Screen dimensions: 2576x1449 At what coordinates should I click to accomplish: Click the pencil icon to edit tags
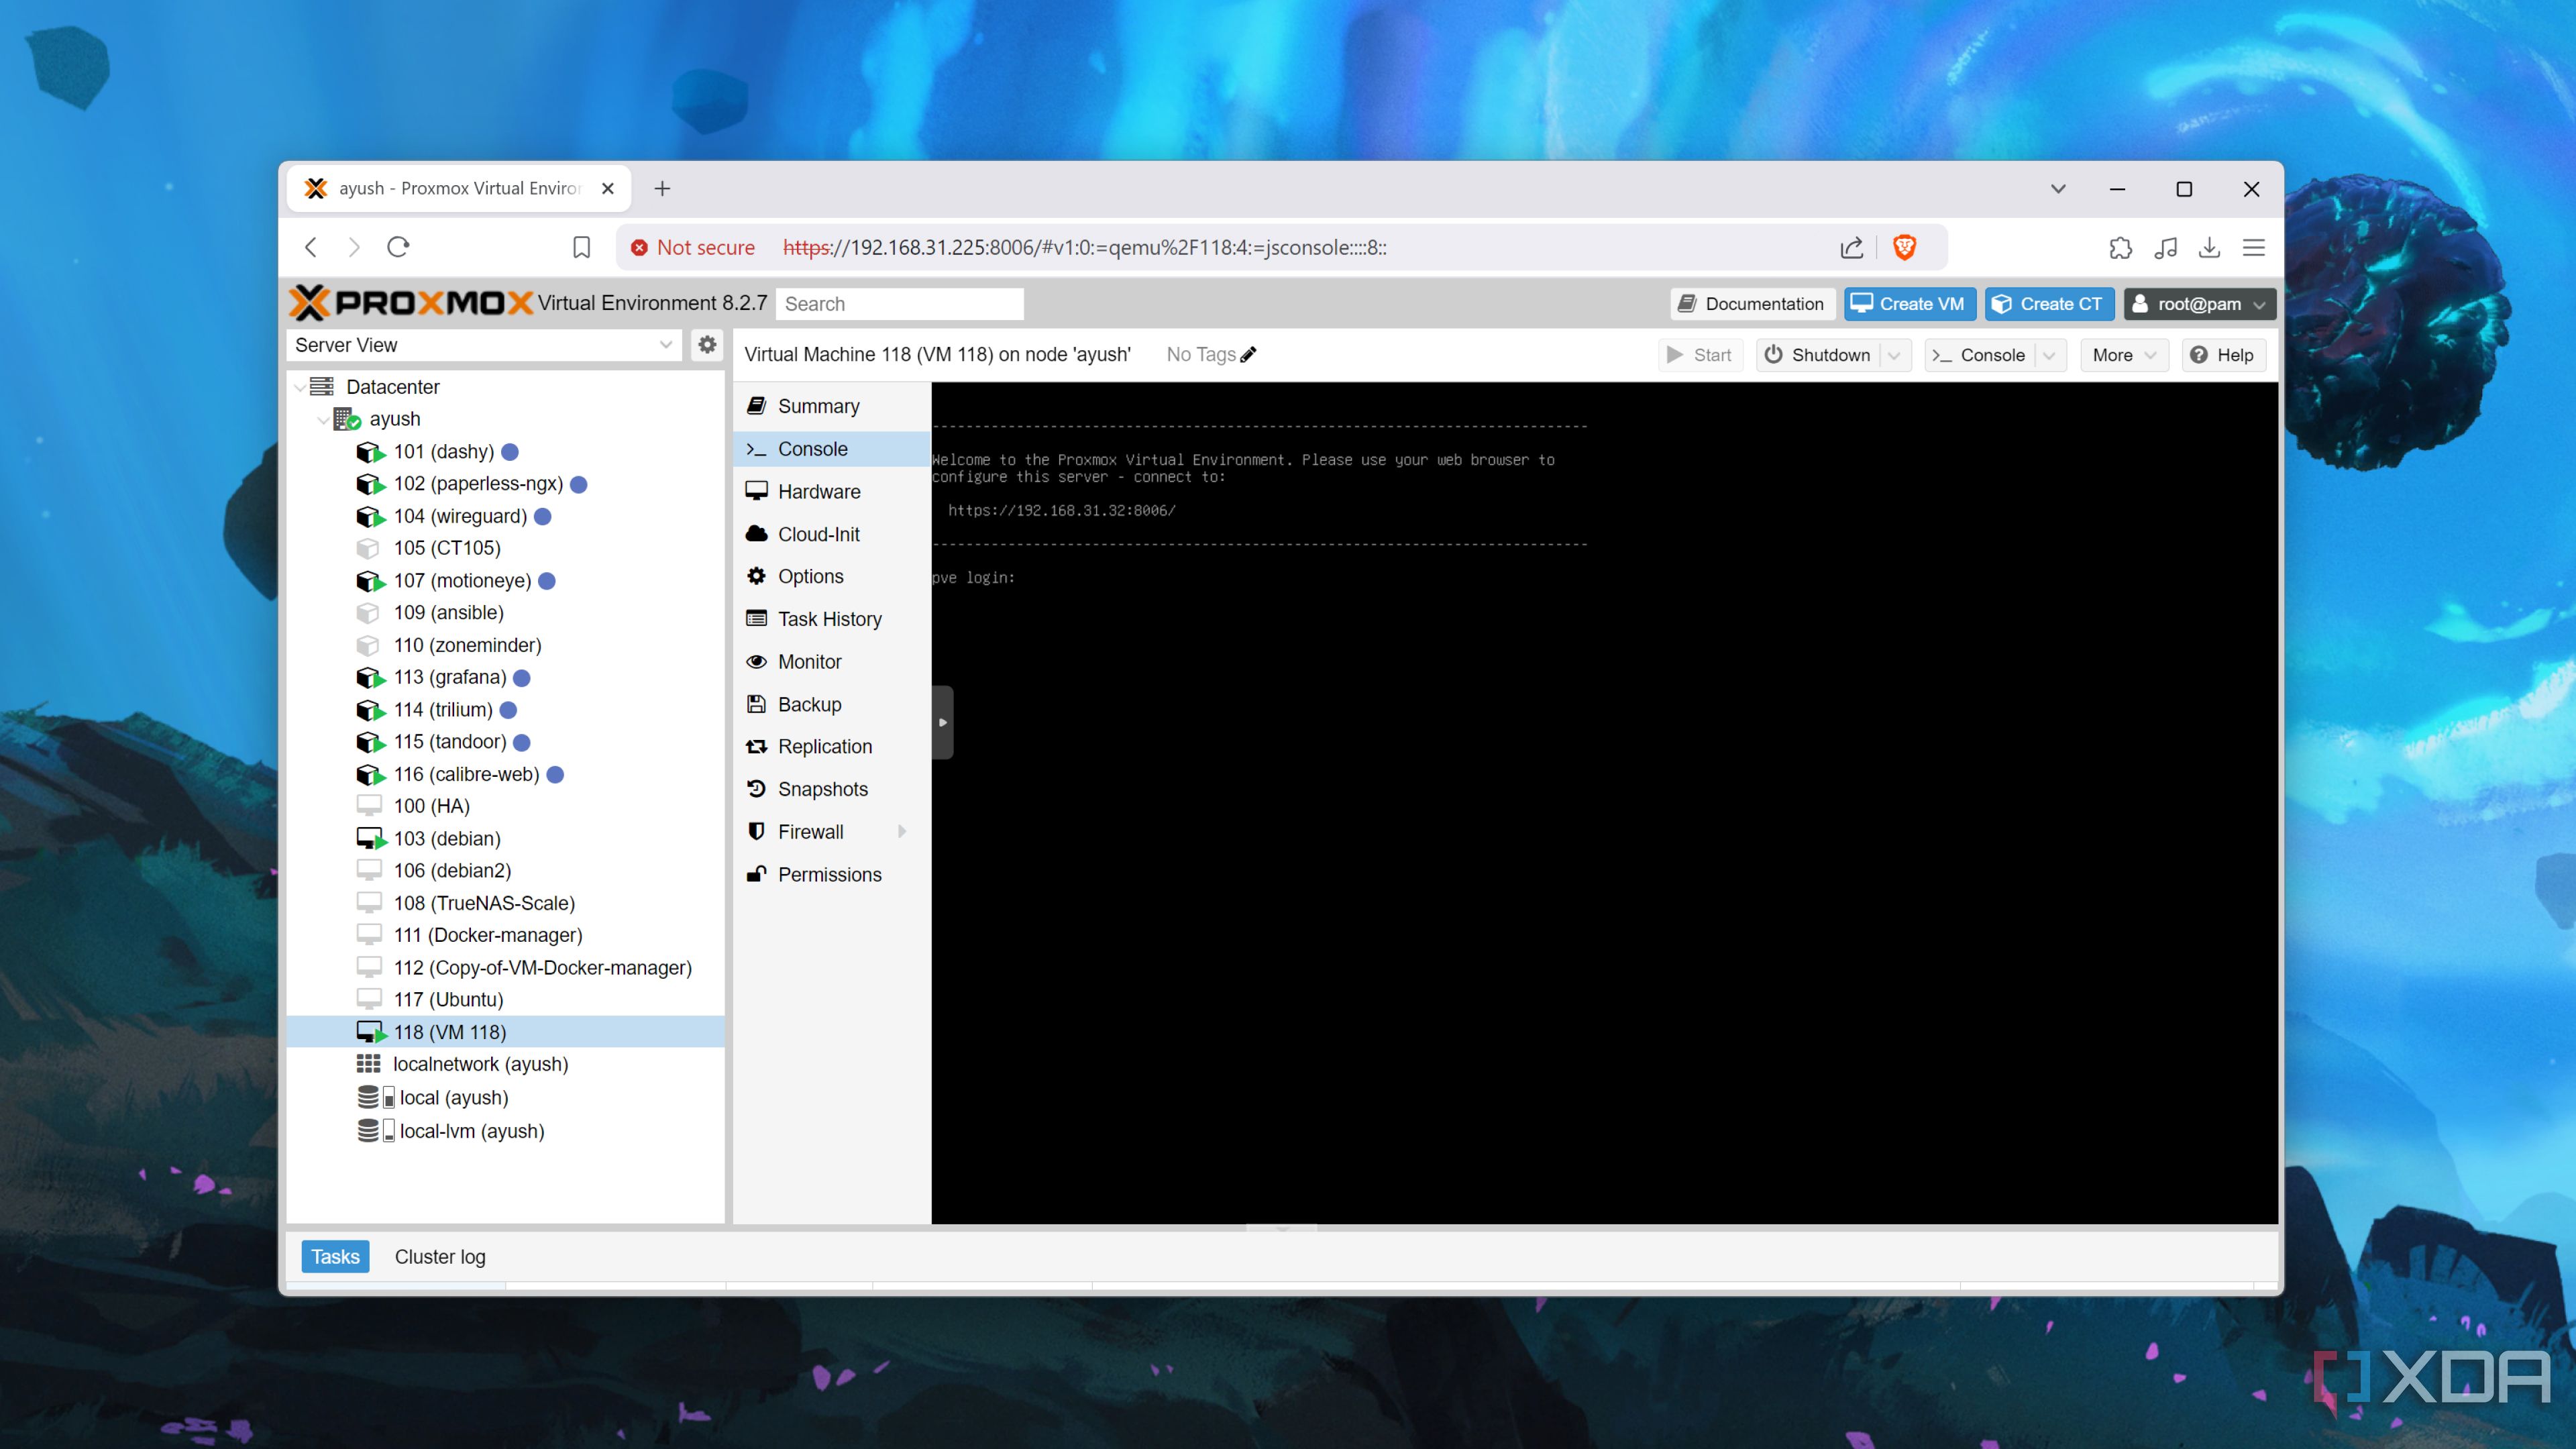tap(1248, 354)
